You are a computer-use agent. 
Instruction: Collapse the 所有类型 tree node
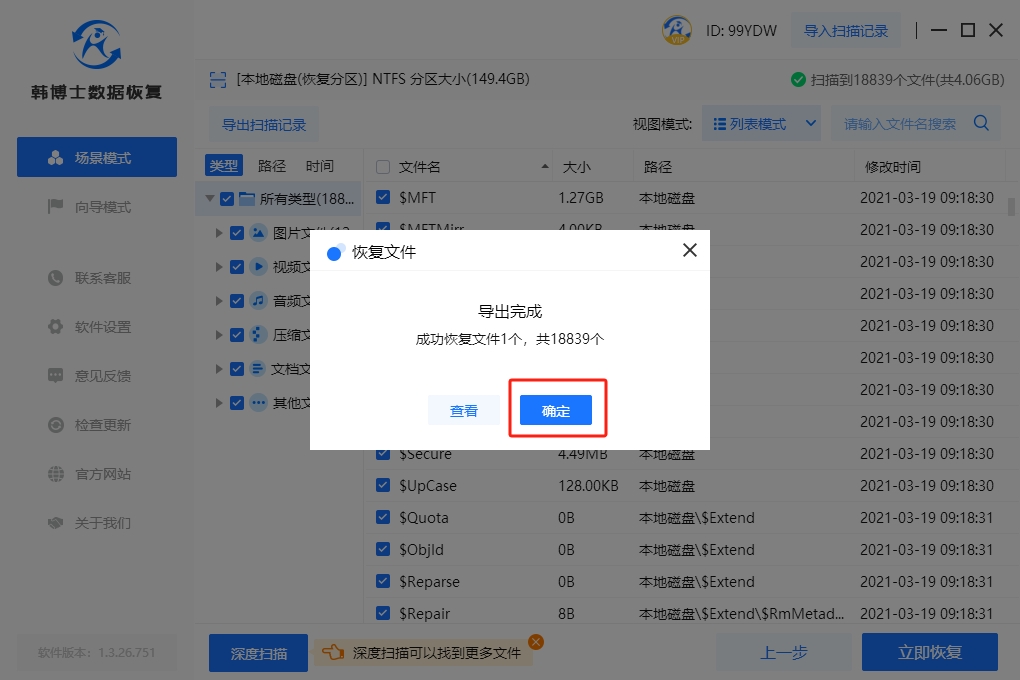coord(210,199)
